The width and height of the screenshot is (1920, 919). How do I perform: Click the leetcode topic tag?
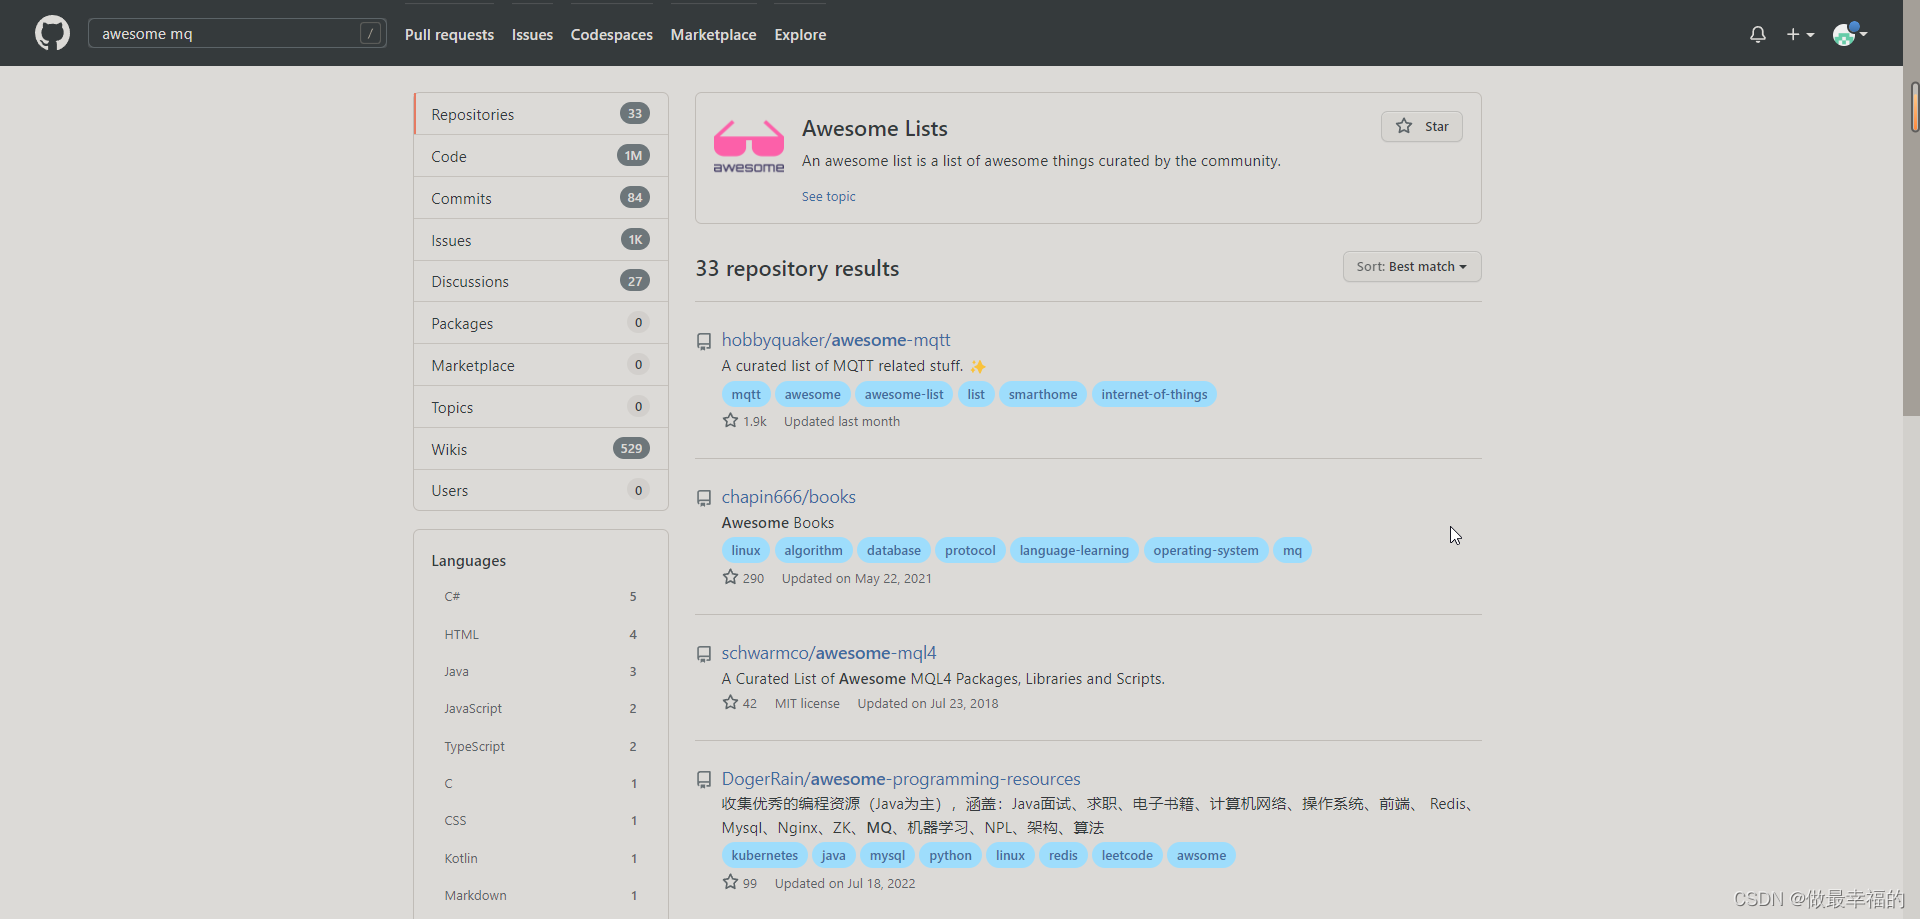coord(1127,855)
